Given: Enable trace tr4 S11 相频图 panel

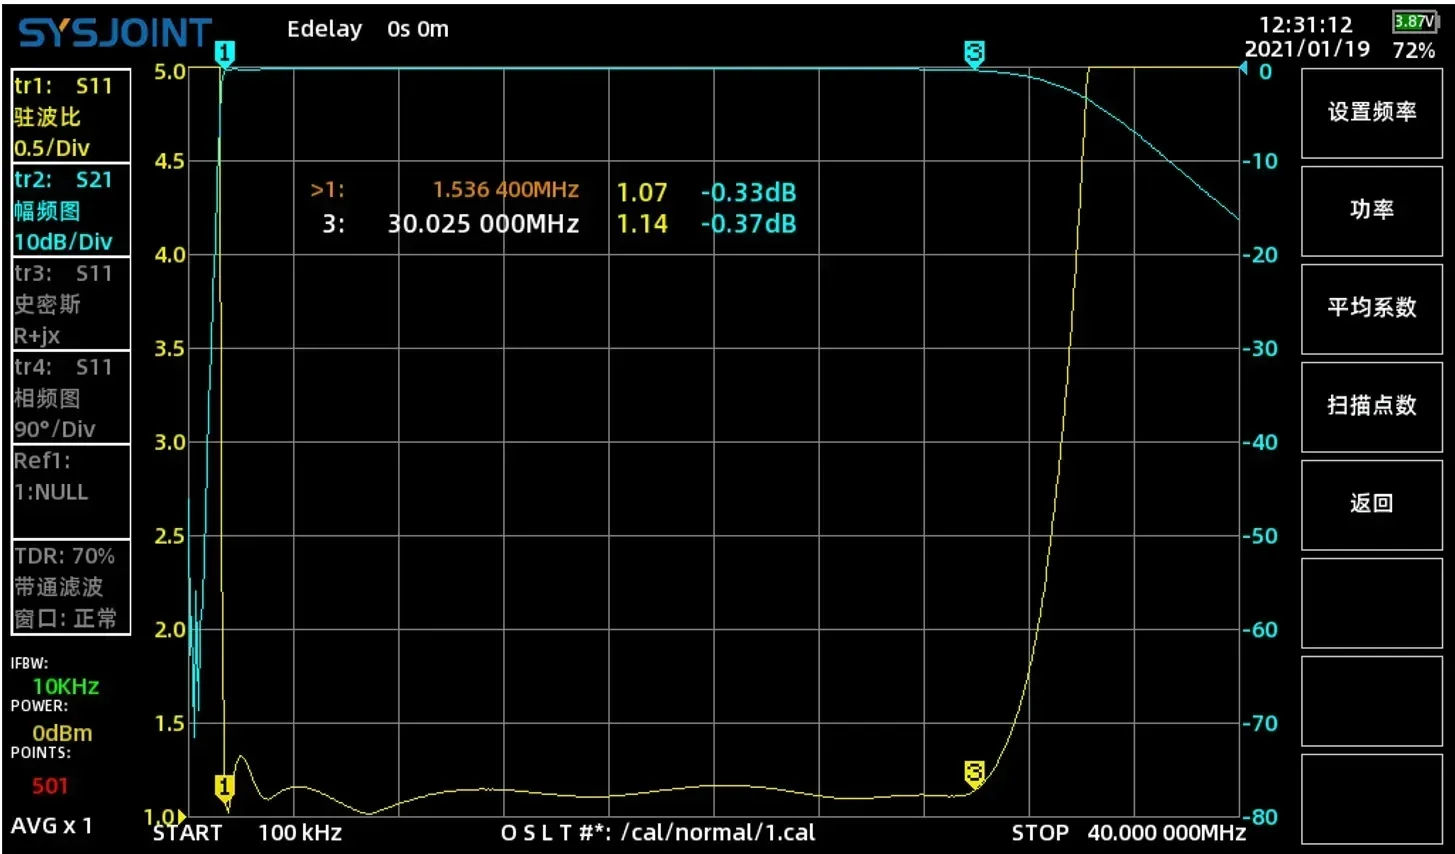Looking at the screenshot, I should point(71,398).
